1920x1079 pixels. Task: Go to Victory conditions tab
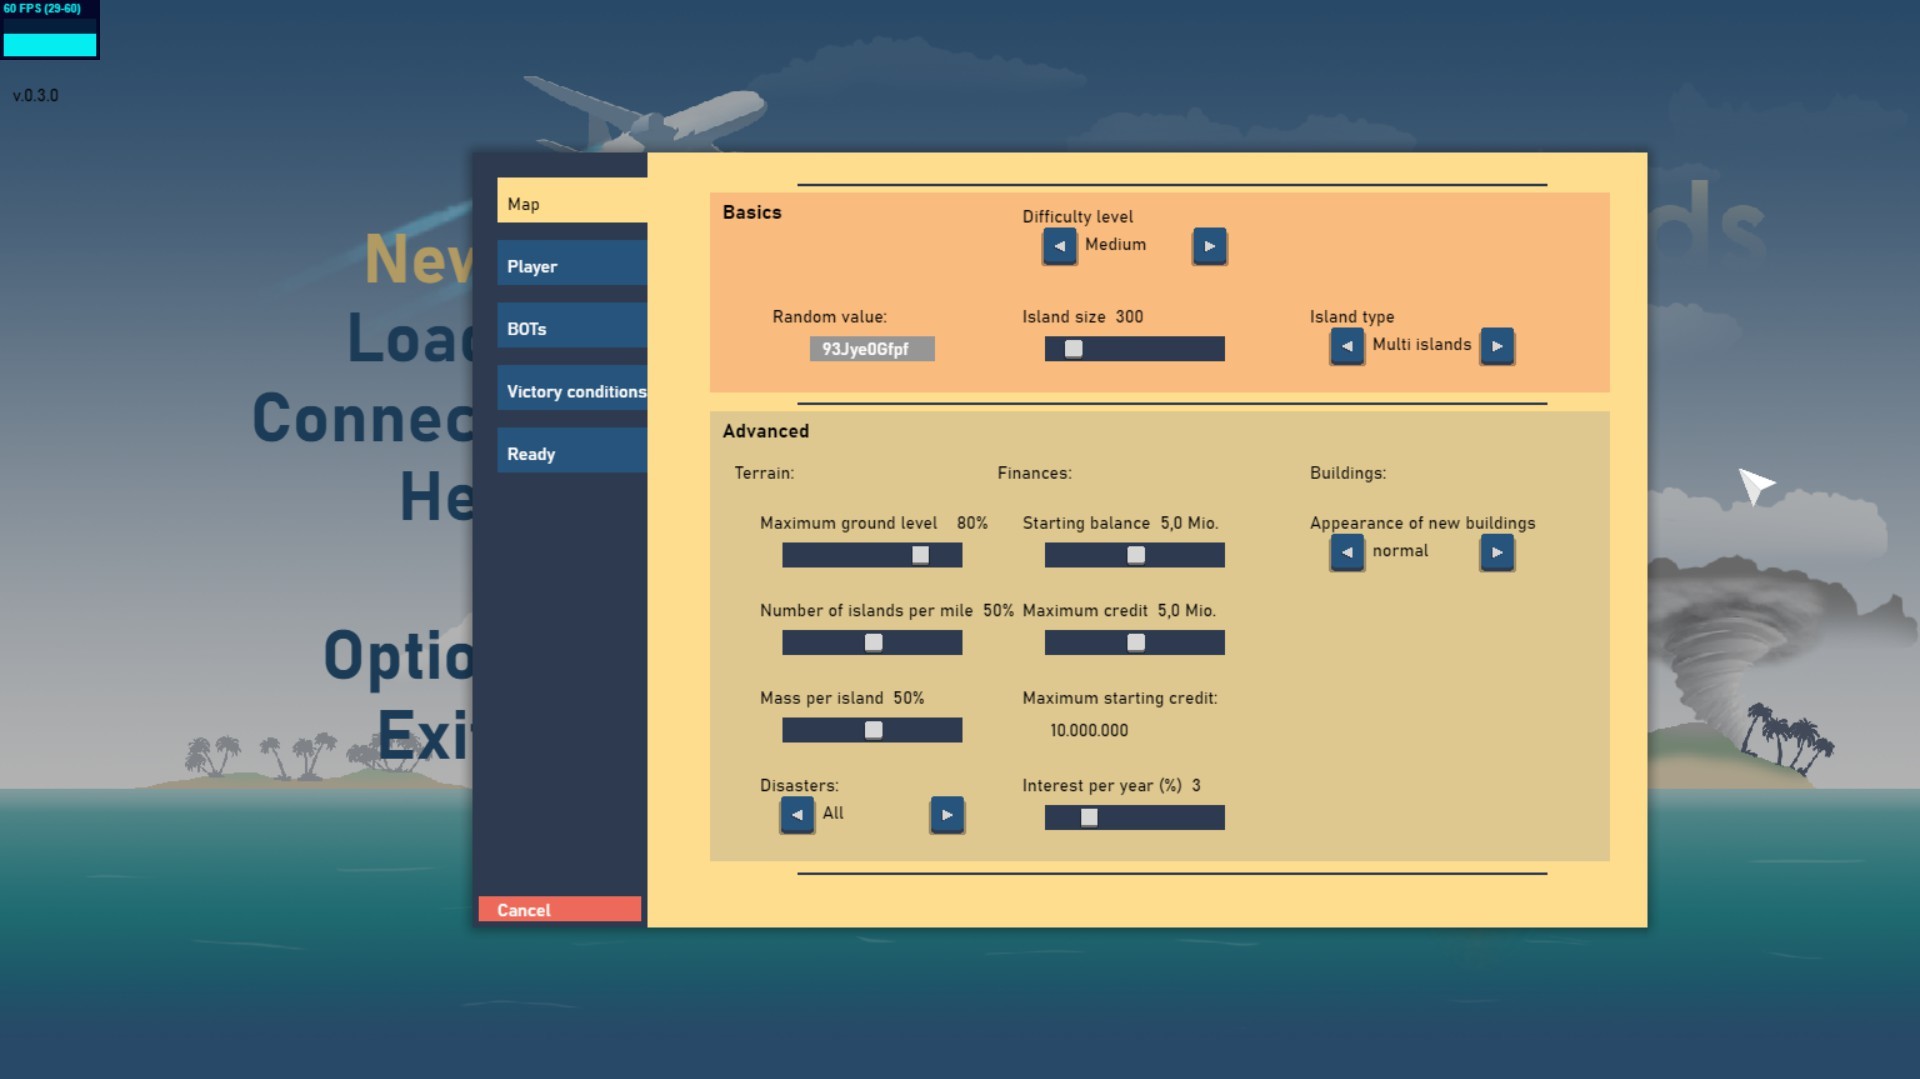(x=571, y=391)
